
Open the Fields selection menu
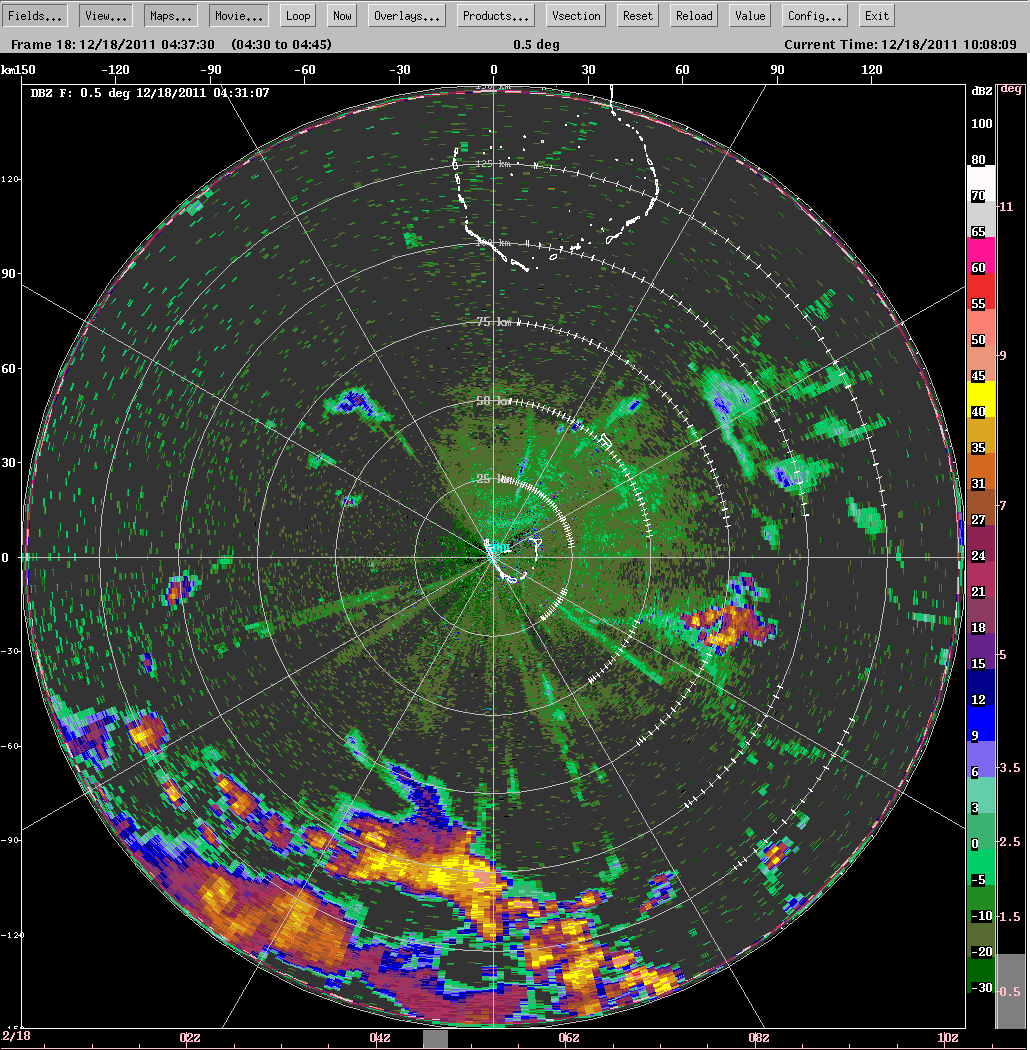[x=34, y=15]
